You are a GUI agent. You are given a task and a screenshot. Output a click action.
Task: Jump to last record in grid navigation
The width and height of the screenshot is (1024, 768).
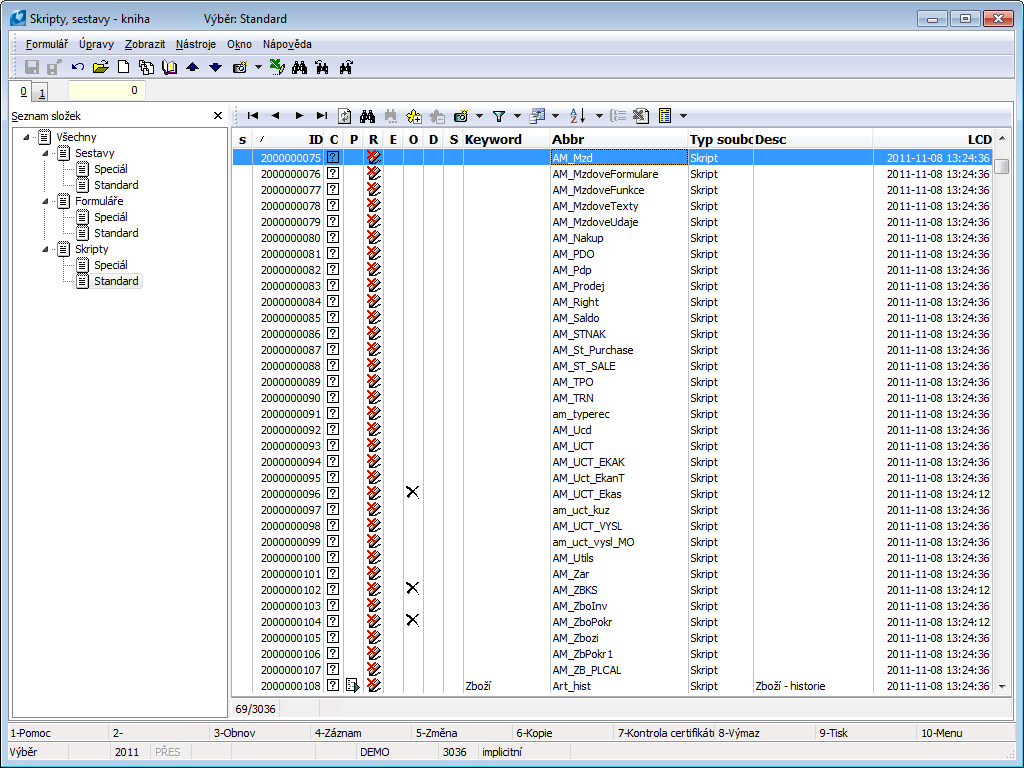tap(321, 116)
